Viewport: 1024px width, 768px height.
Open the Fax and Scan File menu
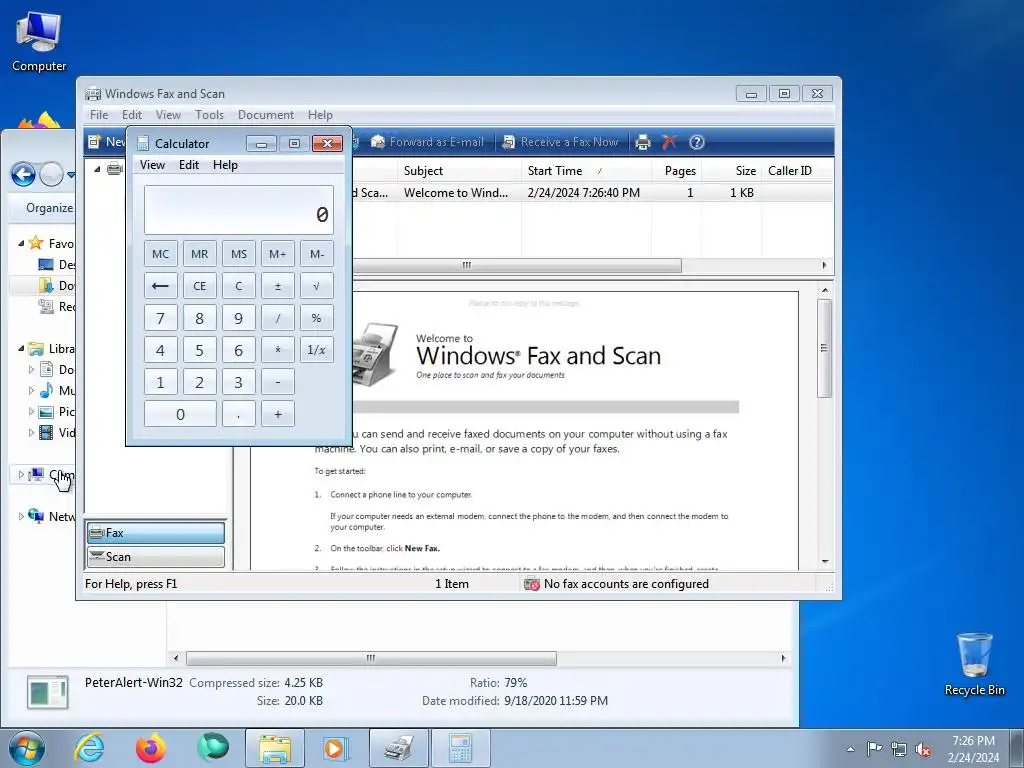pyautogui.click(x=99, y=114)
